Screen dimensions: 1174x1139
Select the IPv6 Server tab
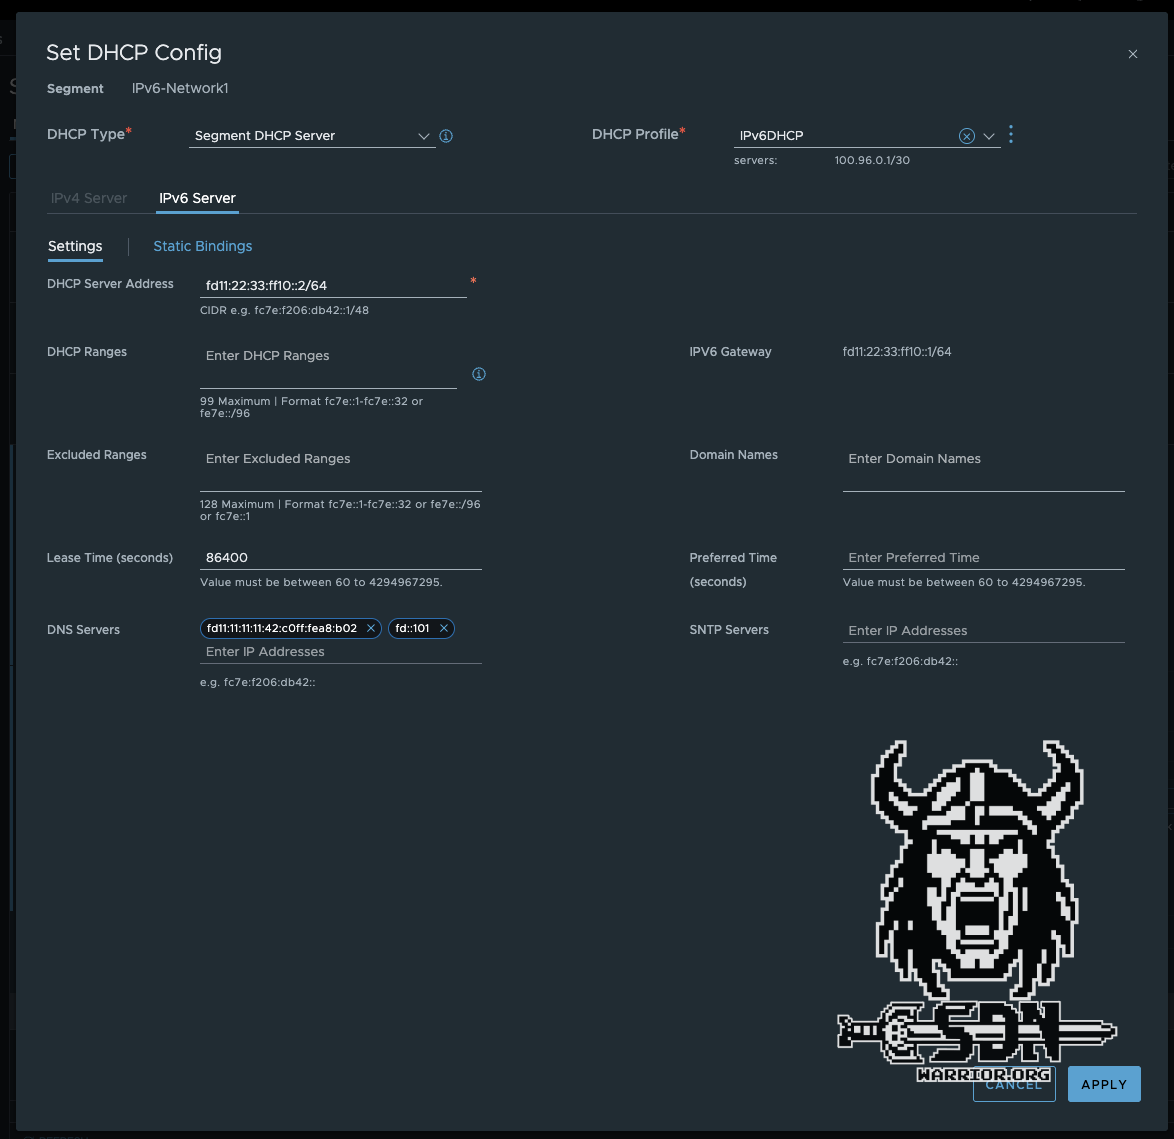click(197, 198)
